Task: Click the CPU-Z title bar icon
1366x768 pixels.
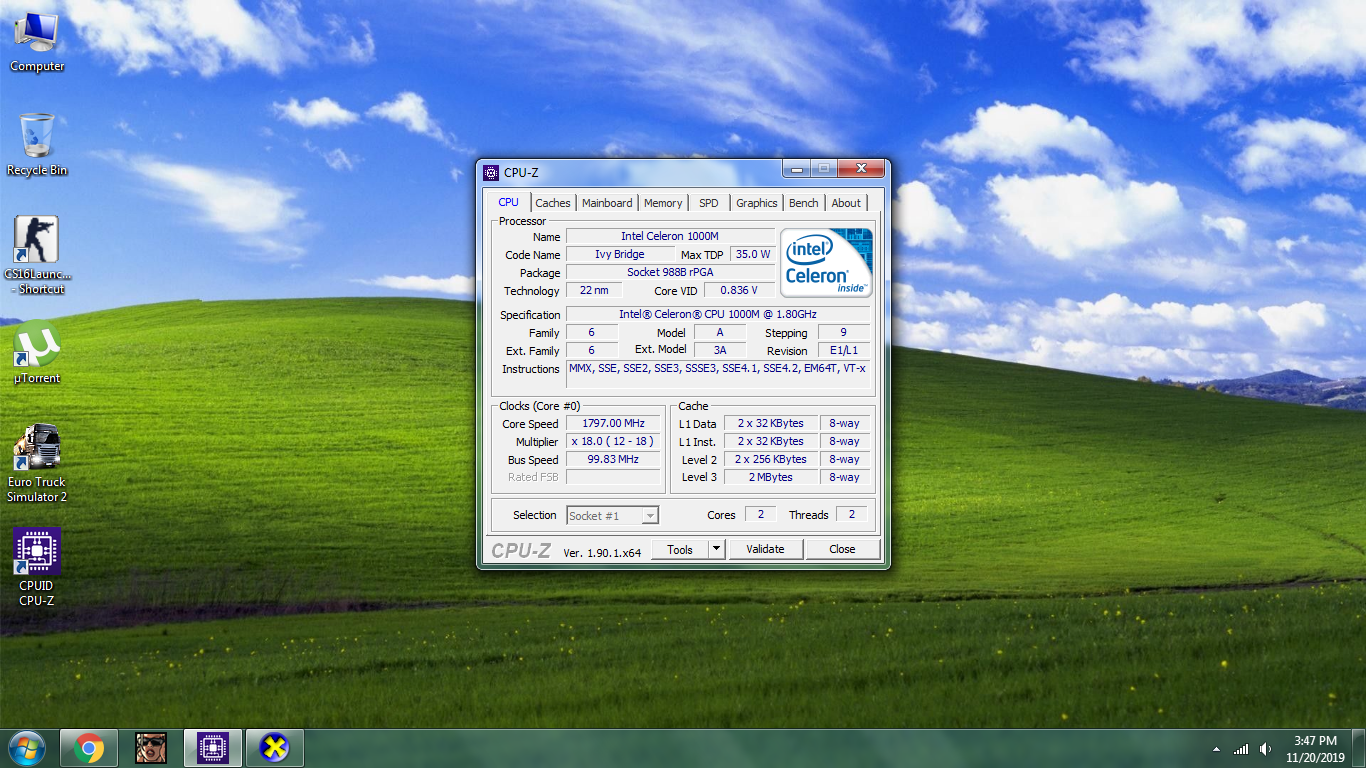Action: (x=491, y=173)
